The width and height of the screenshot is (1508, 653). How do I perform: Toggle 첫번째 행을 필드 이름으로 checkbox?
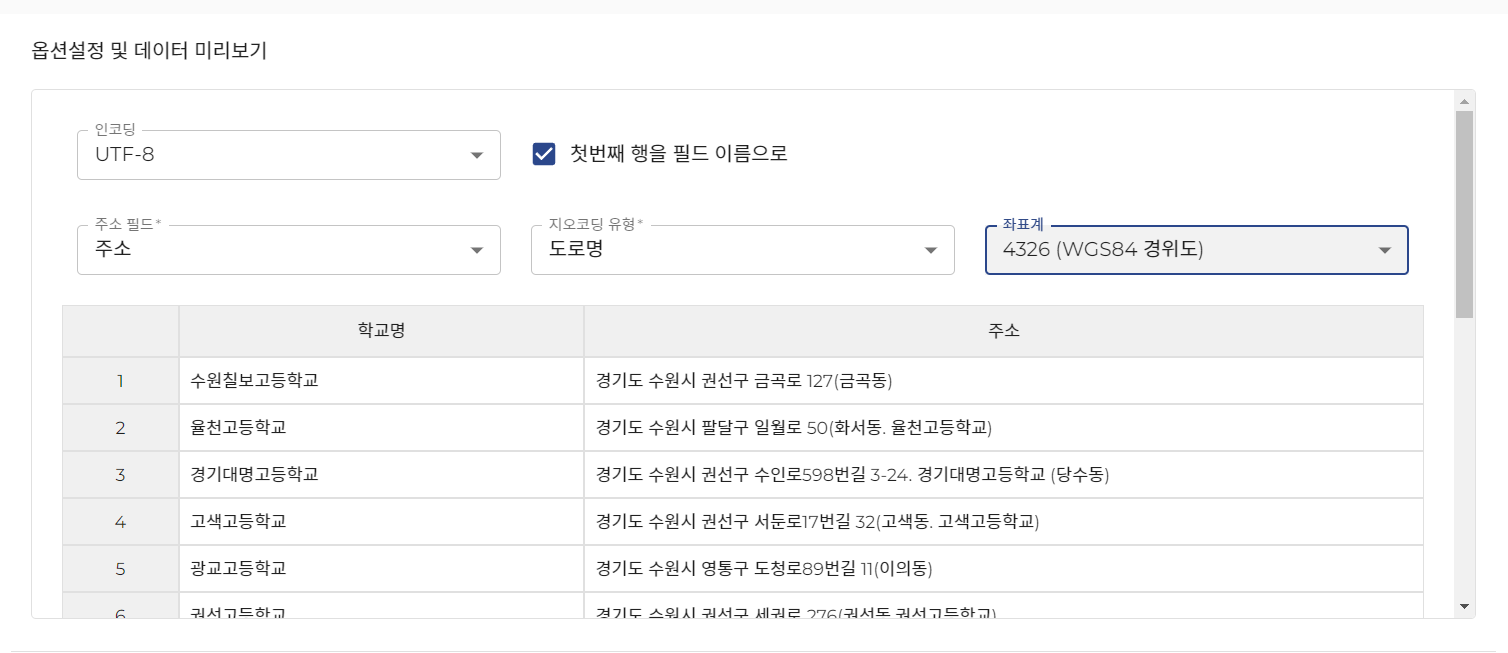(x=544, y=154)
